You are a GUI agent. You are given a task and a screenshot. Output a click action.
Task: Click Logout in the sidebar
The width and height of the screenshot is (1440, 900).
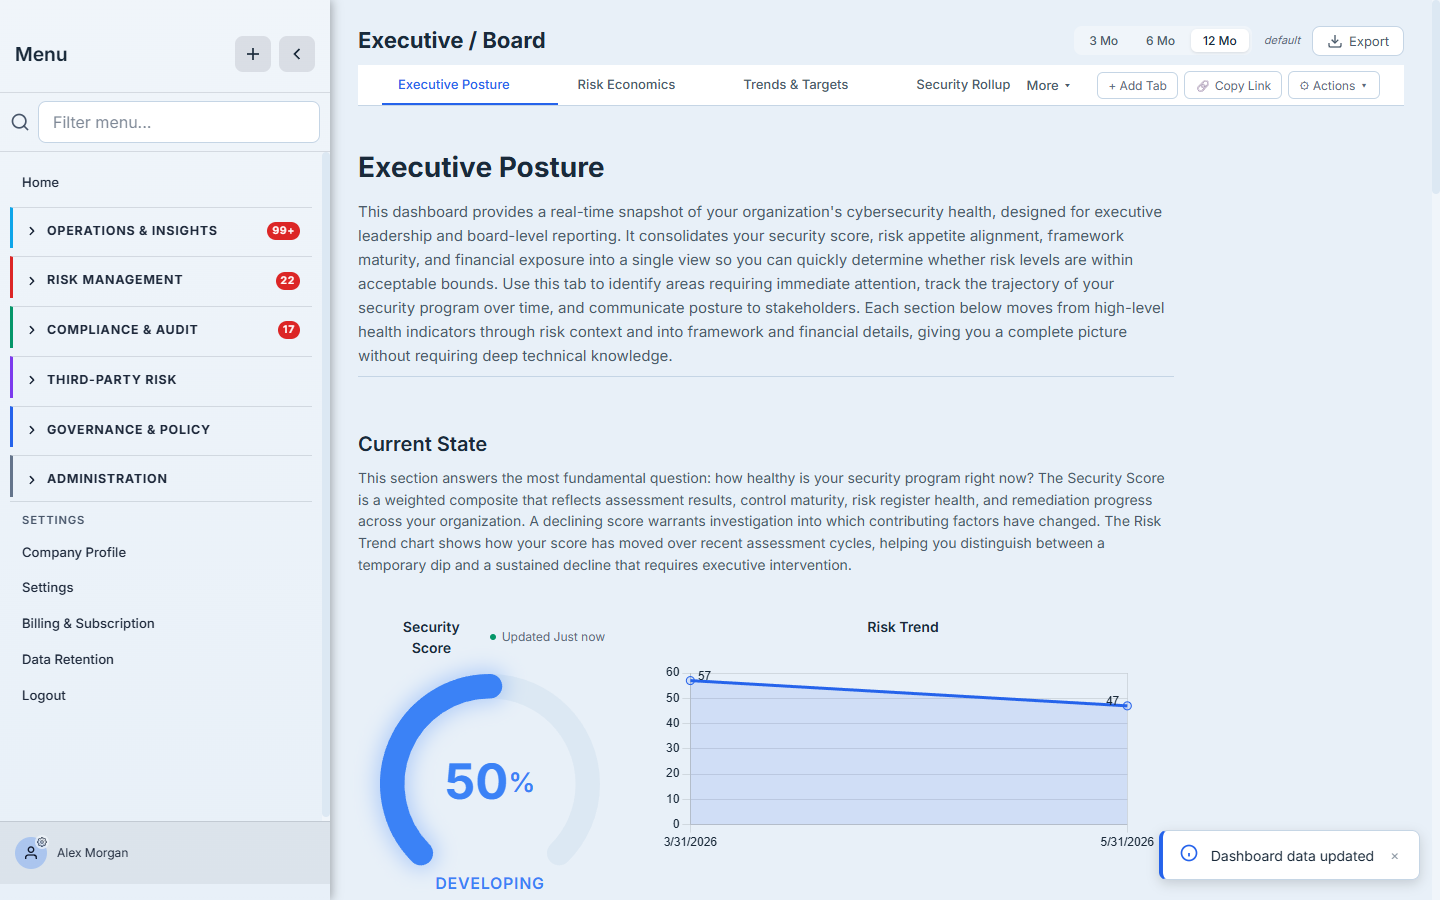coord(44,696)
